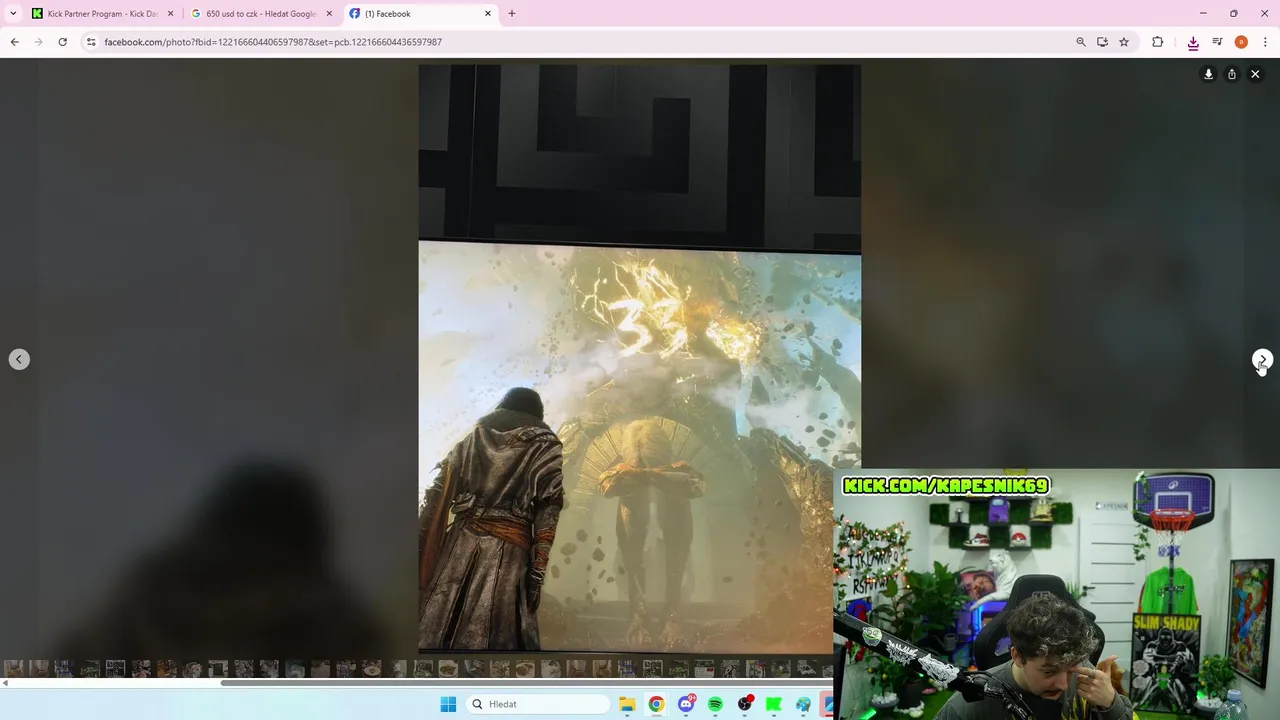1280x720 pixels.
Task: Open the Chrome extensions puzzle icon
Action: tap(1158, 42)
